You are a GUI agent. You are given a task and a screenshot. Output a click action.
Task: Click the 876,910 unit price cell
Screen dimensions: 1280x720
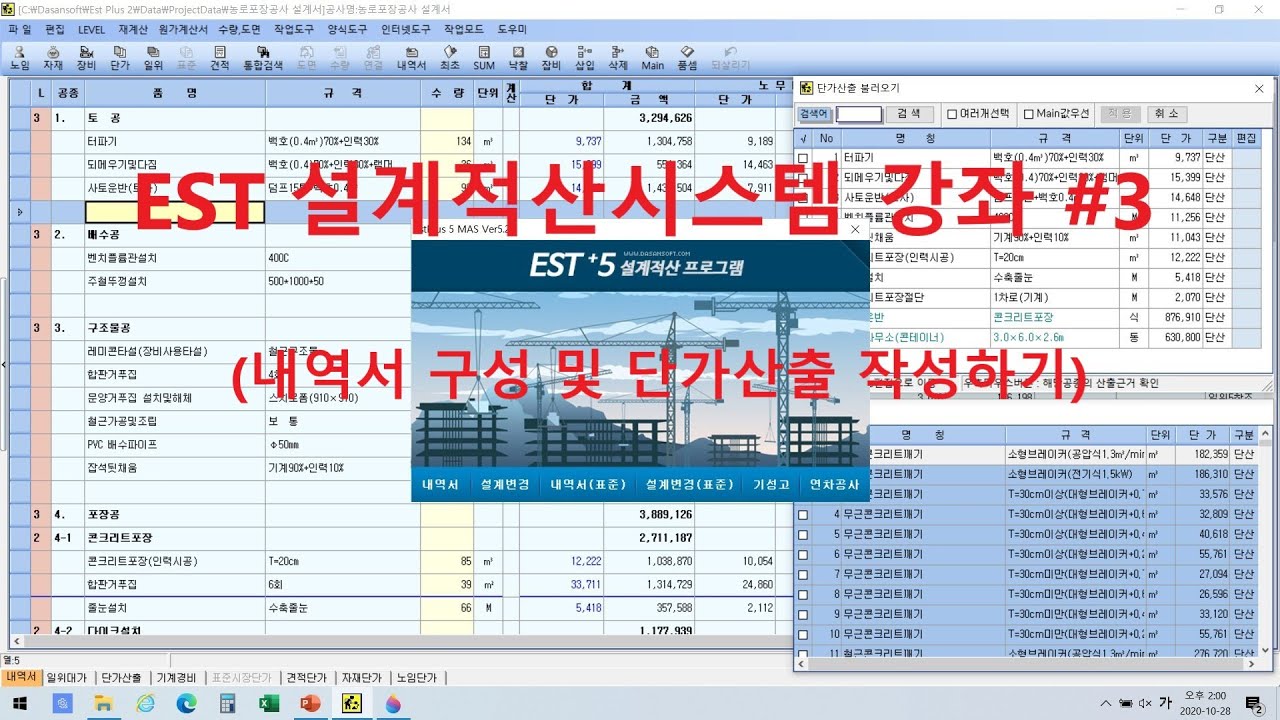[x=1174, y=317]
